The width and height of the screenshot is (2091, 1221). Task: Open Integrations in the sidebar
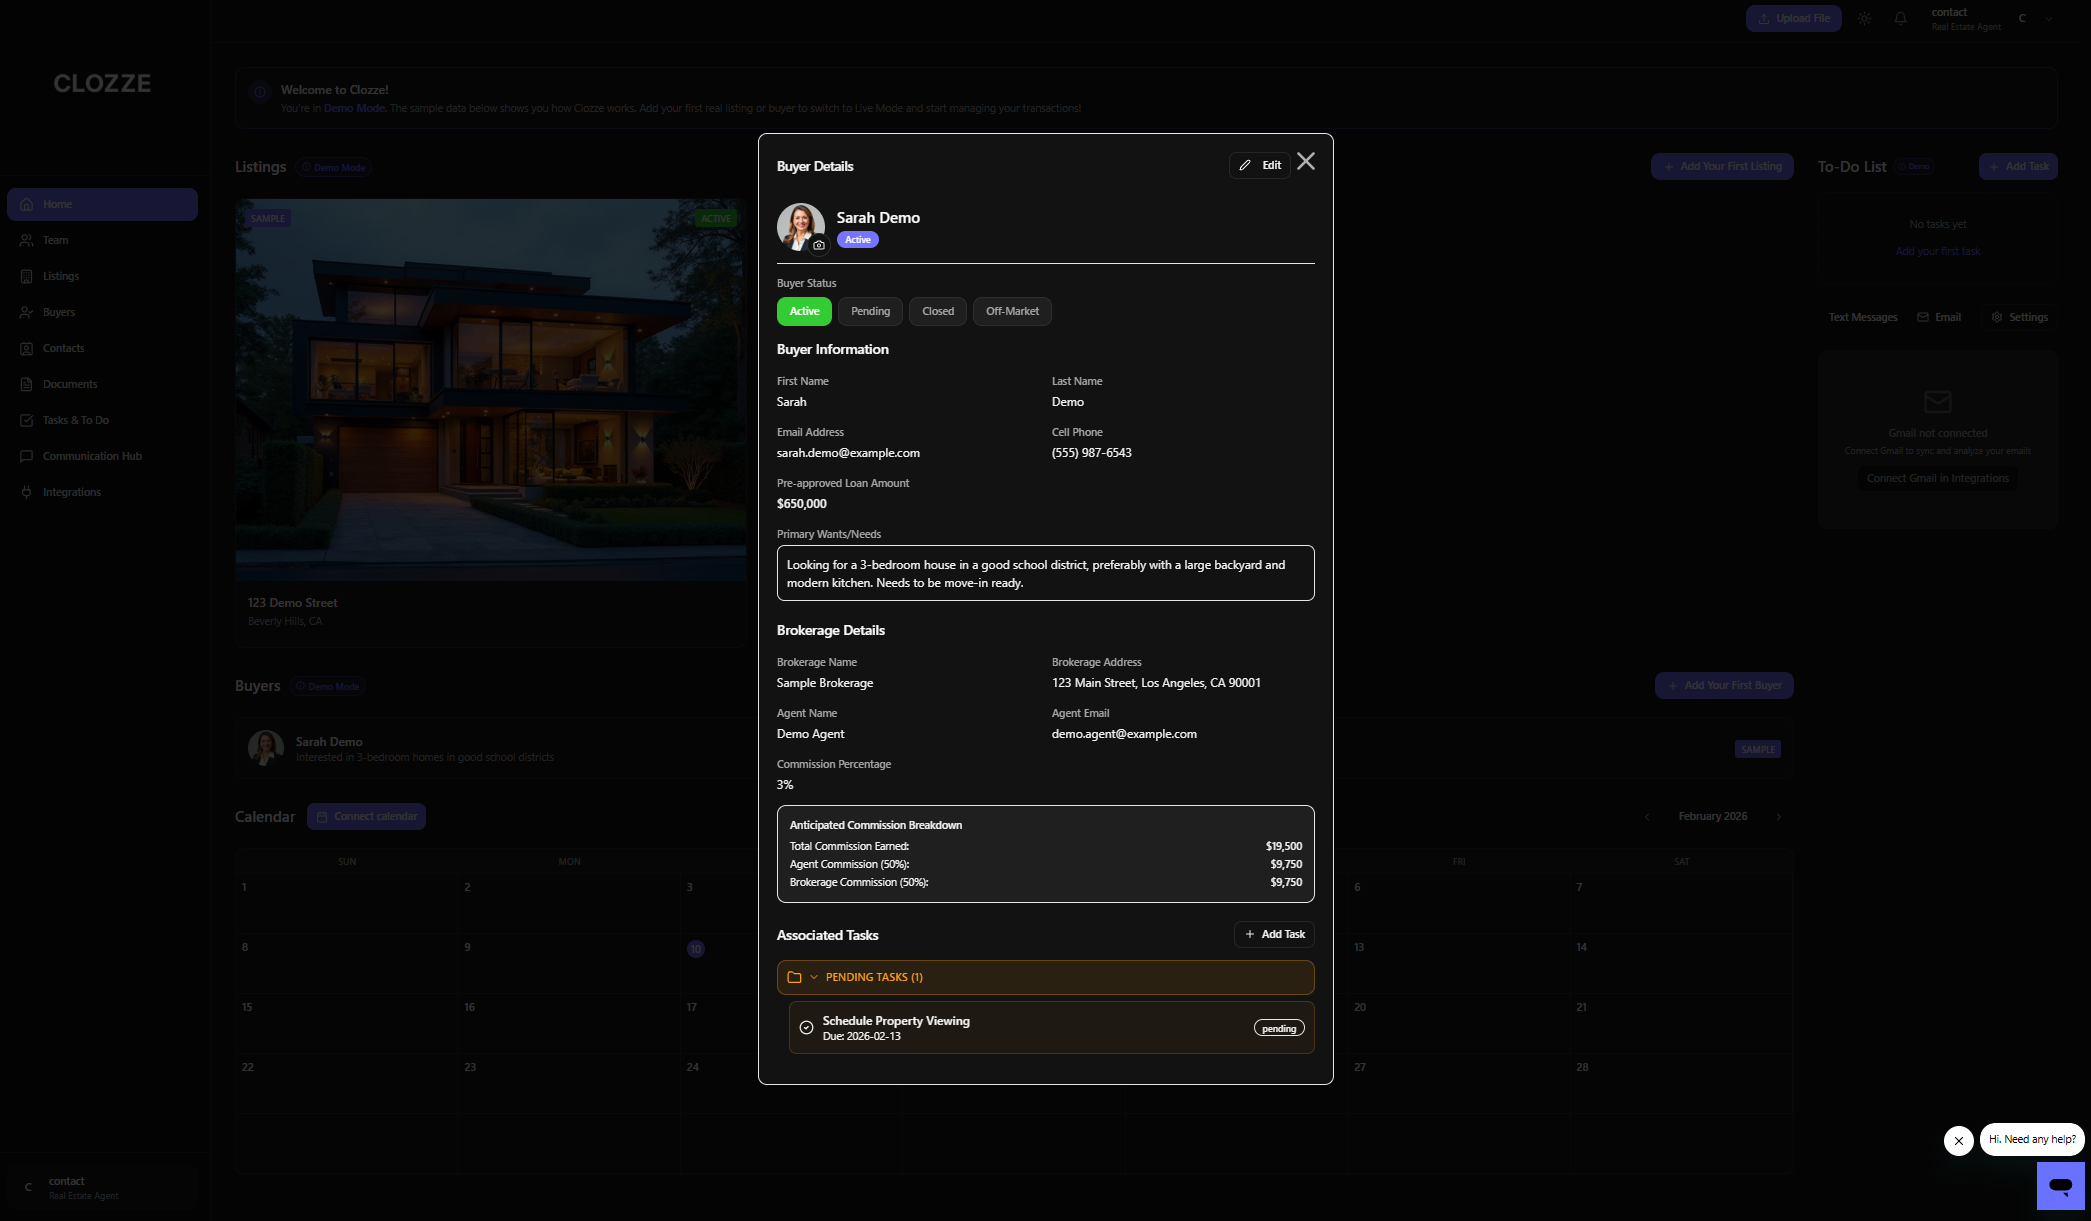[x=70, y=491]
